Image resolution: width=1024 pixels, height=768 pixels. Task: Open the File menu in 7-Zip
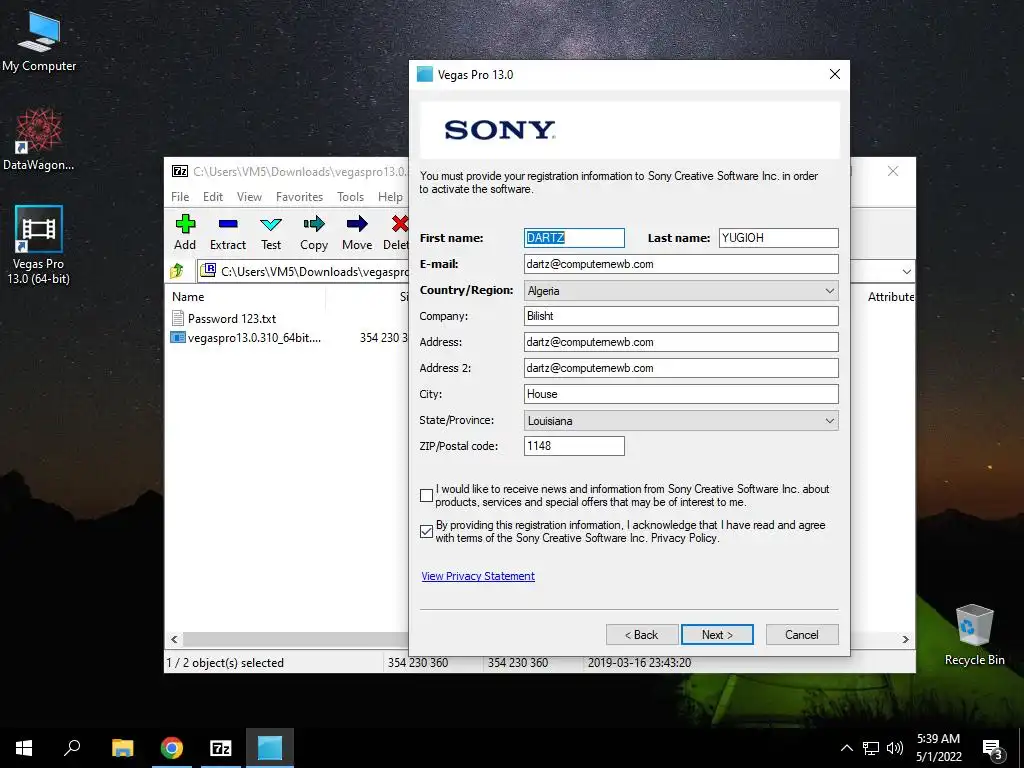click(x=180, y=197)
